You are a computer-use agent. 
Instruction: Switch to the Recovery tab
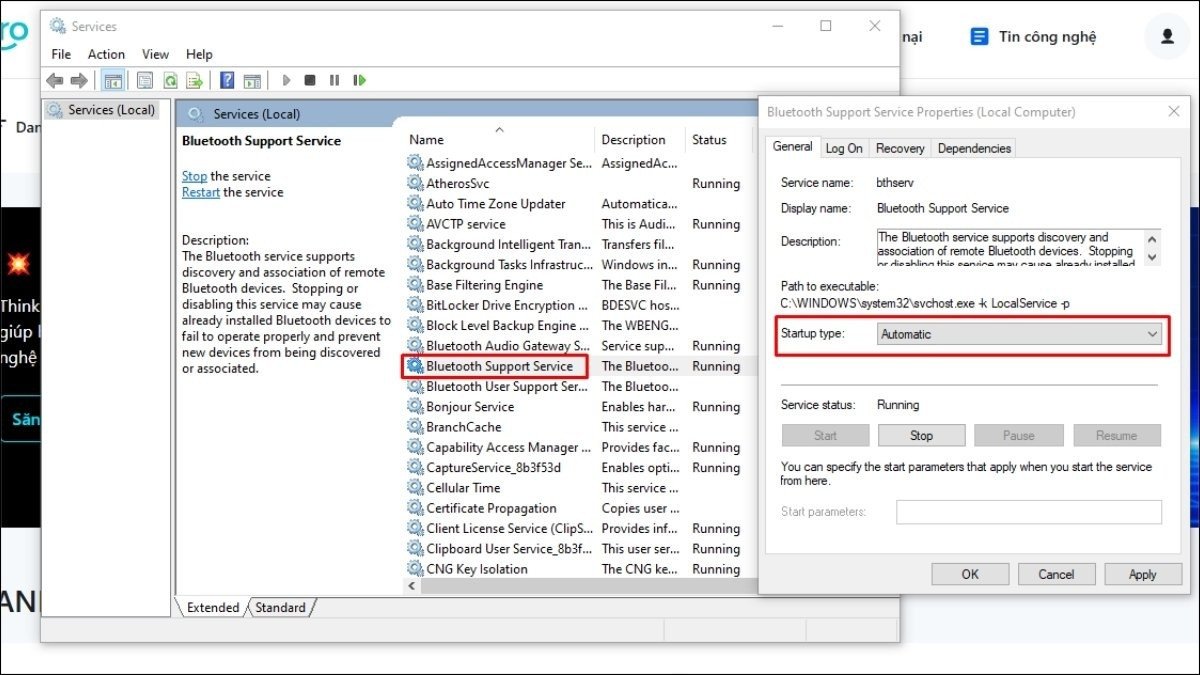900,148
